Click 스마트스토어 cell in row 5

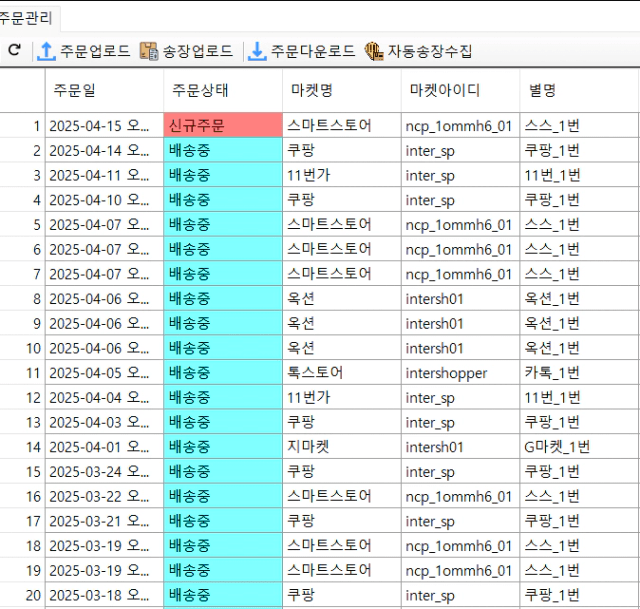[x=342, y=224]
